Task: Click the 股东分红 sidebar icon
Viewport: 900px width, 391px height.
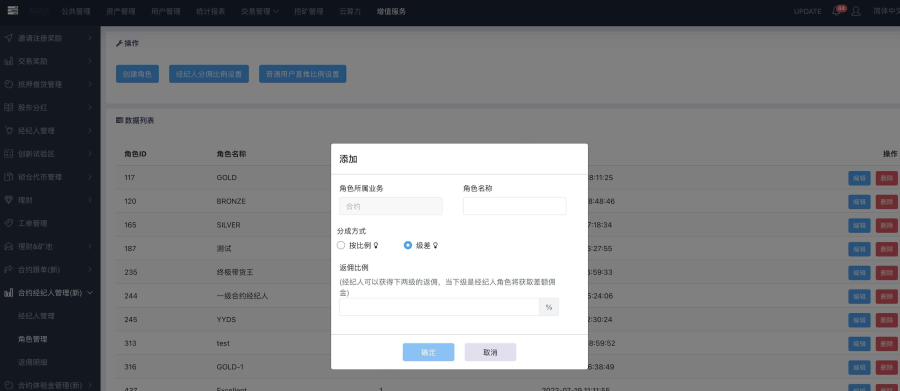Action: click(x=9, y=107)
